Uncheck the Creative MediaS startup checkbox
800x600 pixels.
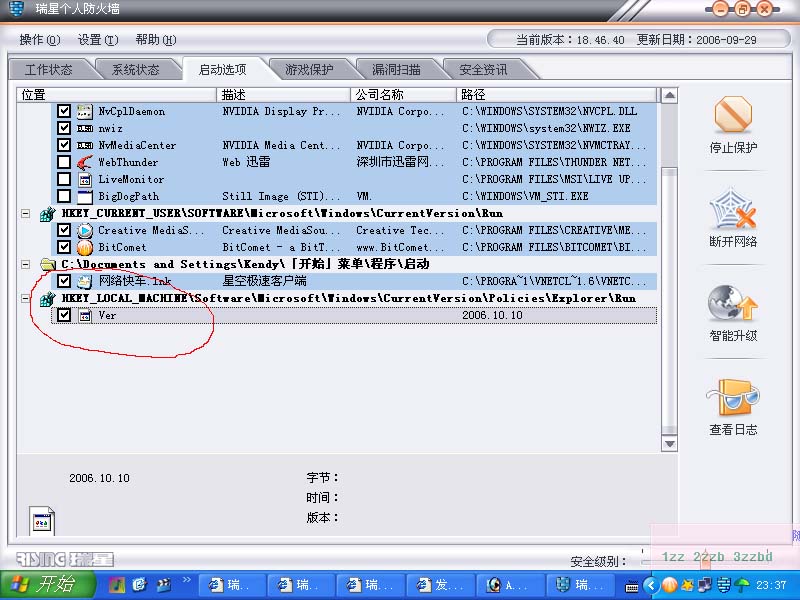click(64, 231)
